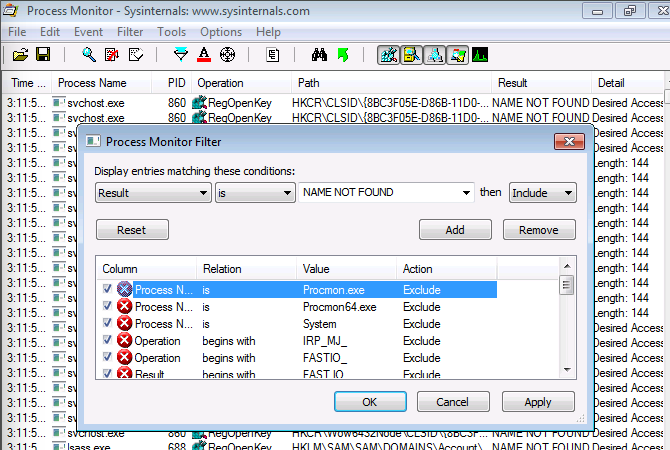Click the red exclude icon for FASTIO_

click(x=124, y=358)
